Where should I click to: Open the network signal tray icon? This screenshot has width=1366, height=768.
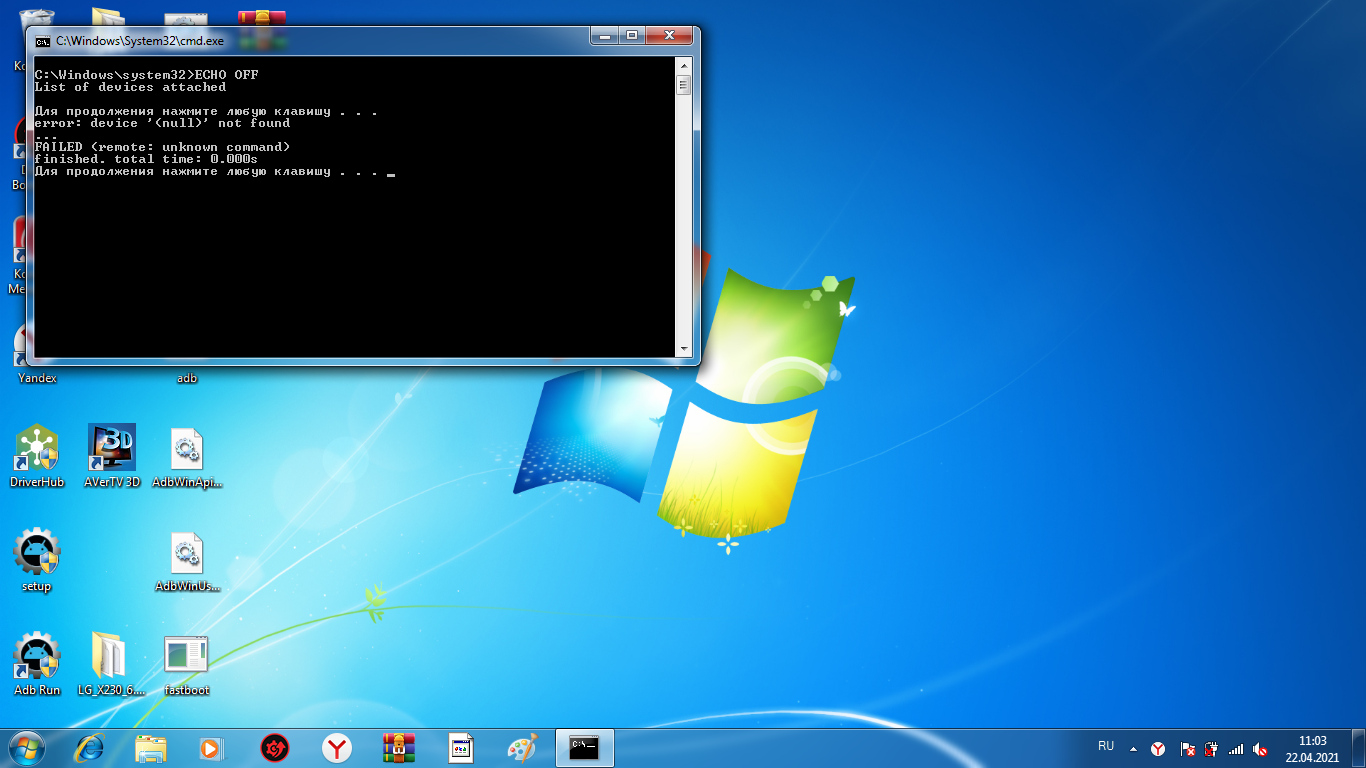(1236, 748)
